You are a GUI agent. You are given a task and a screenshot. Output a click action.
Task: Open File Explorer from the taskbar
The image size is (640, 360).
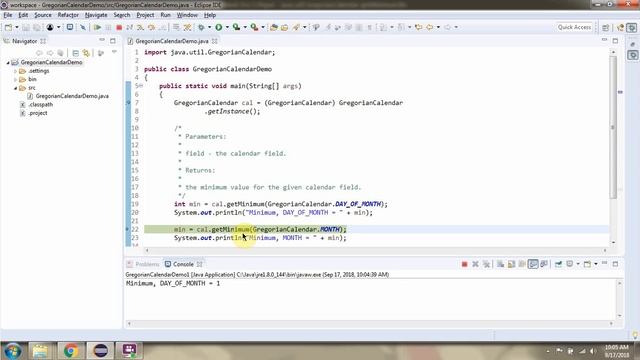pyautogui.click(x=40, y=351)
